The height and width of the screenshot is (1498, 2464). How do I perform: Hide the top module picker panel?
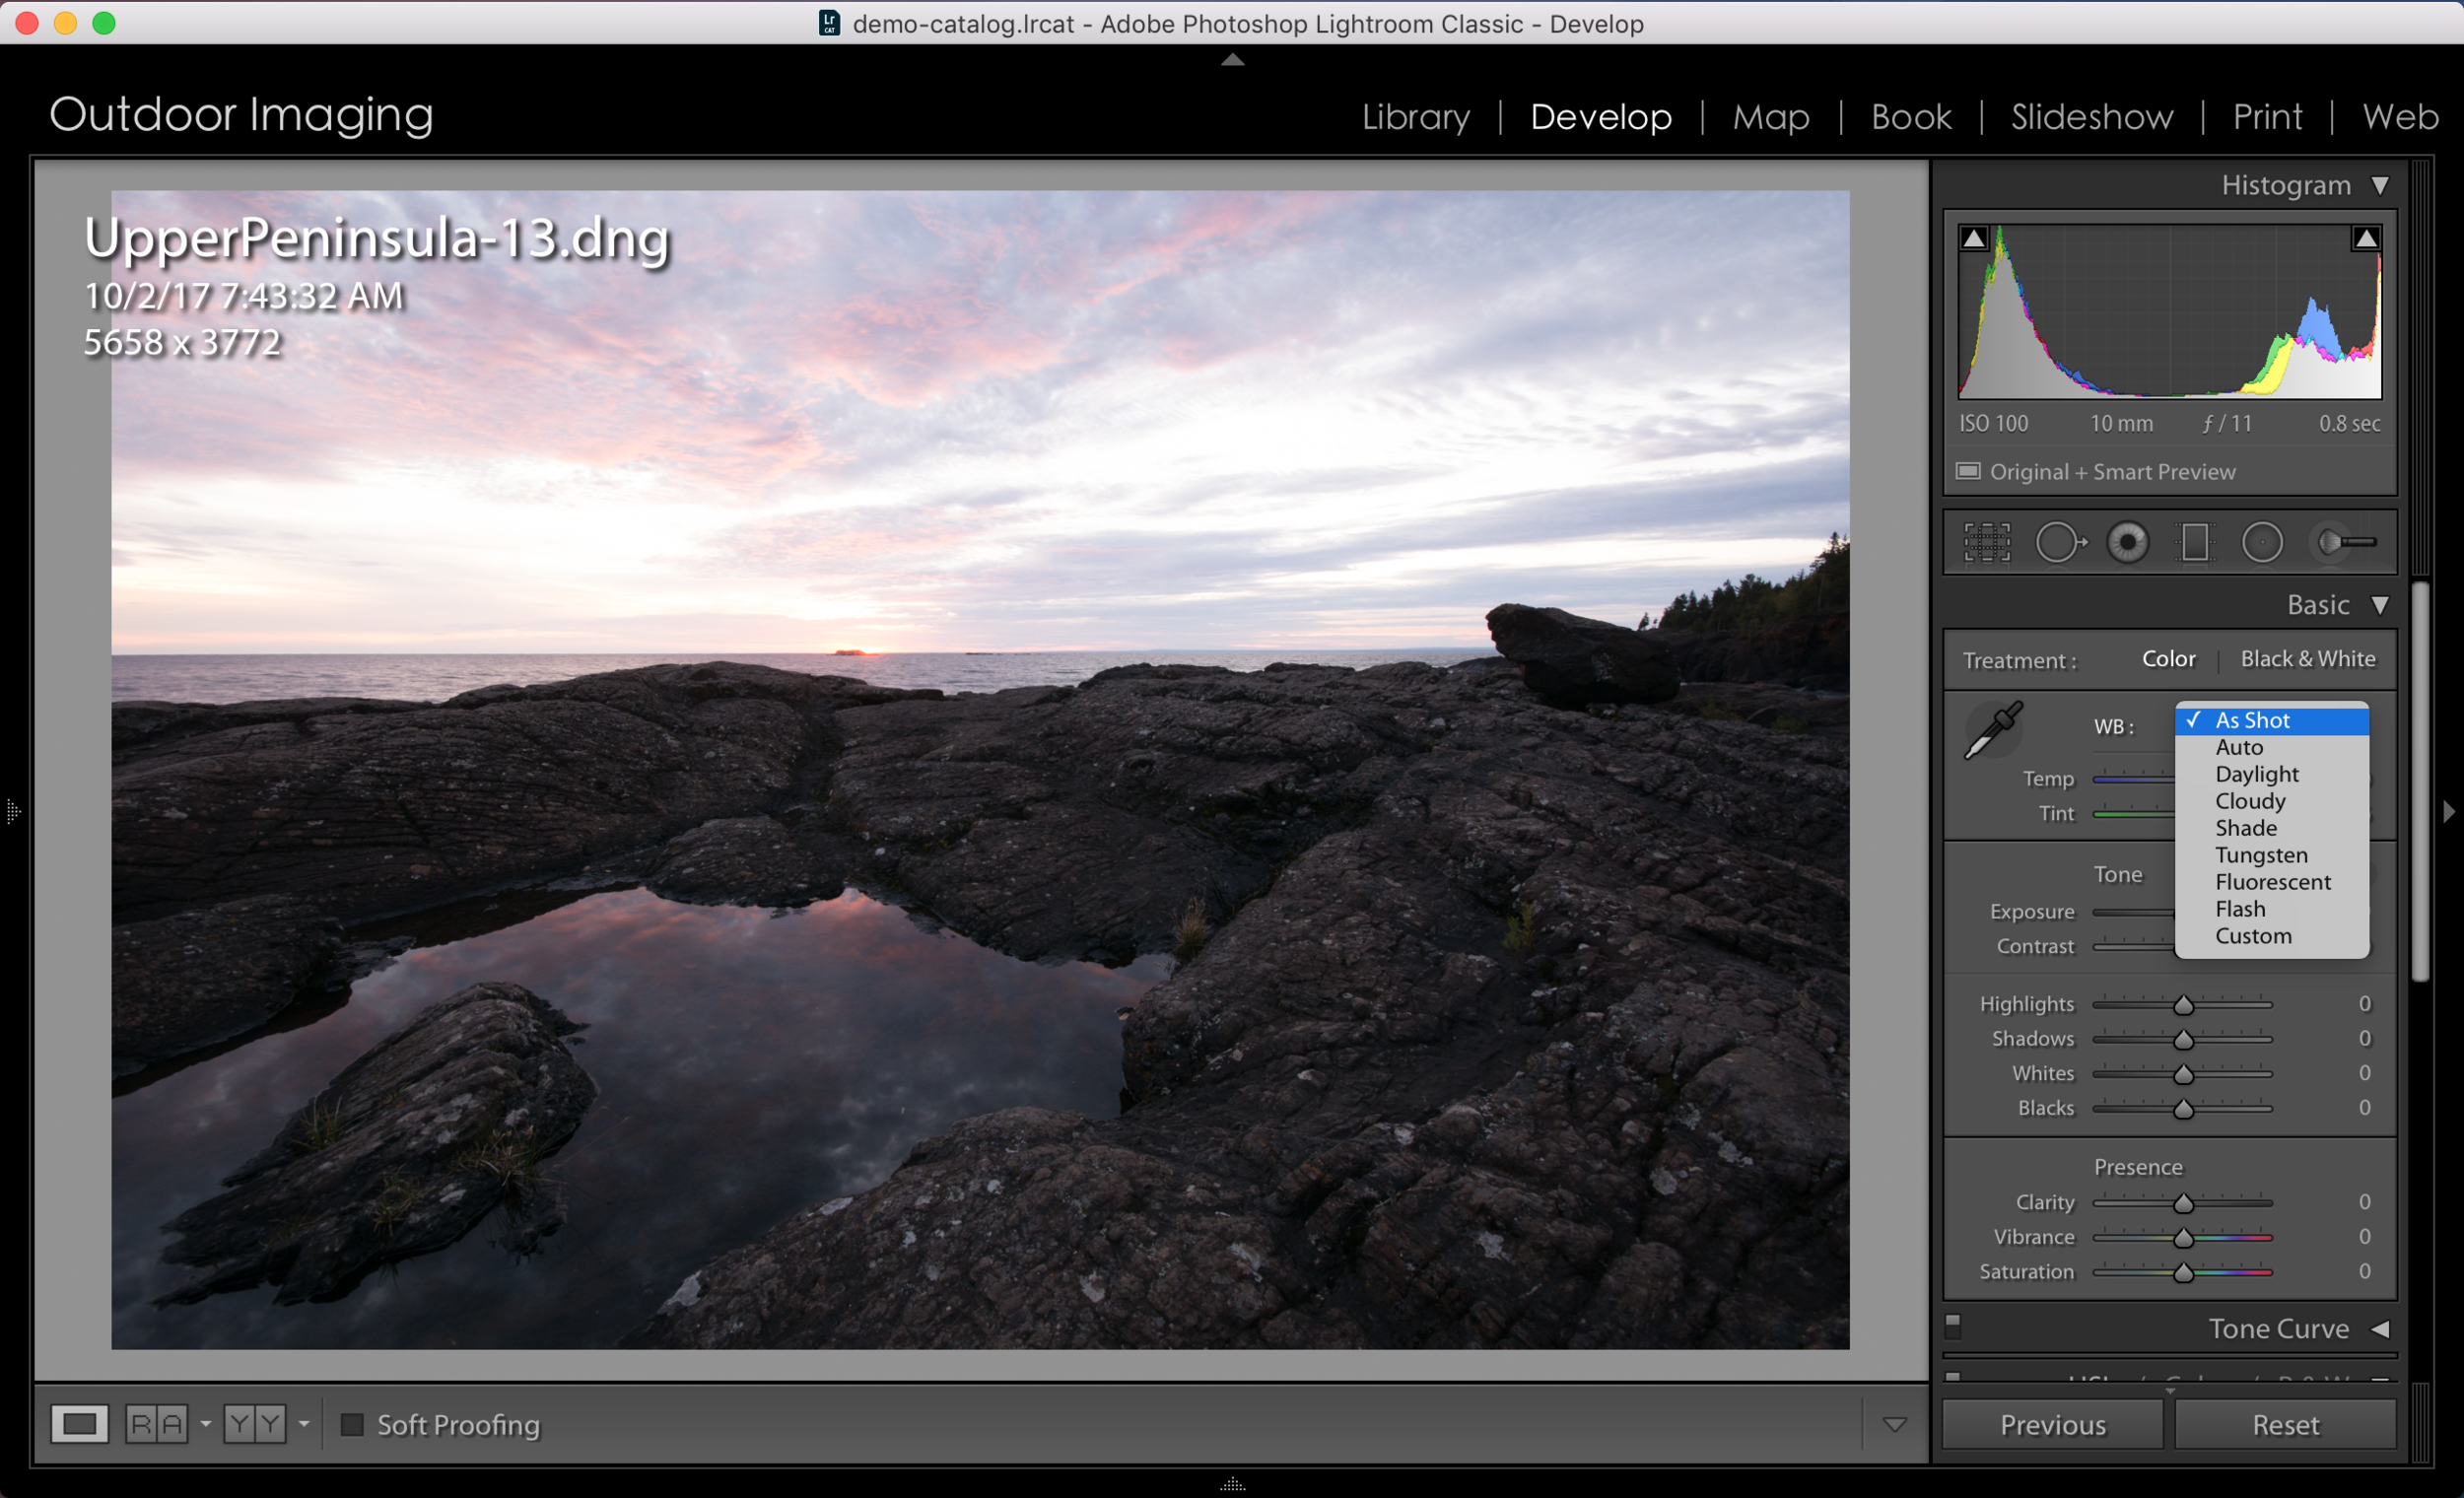coord(1232,60)
